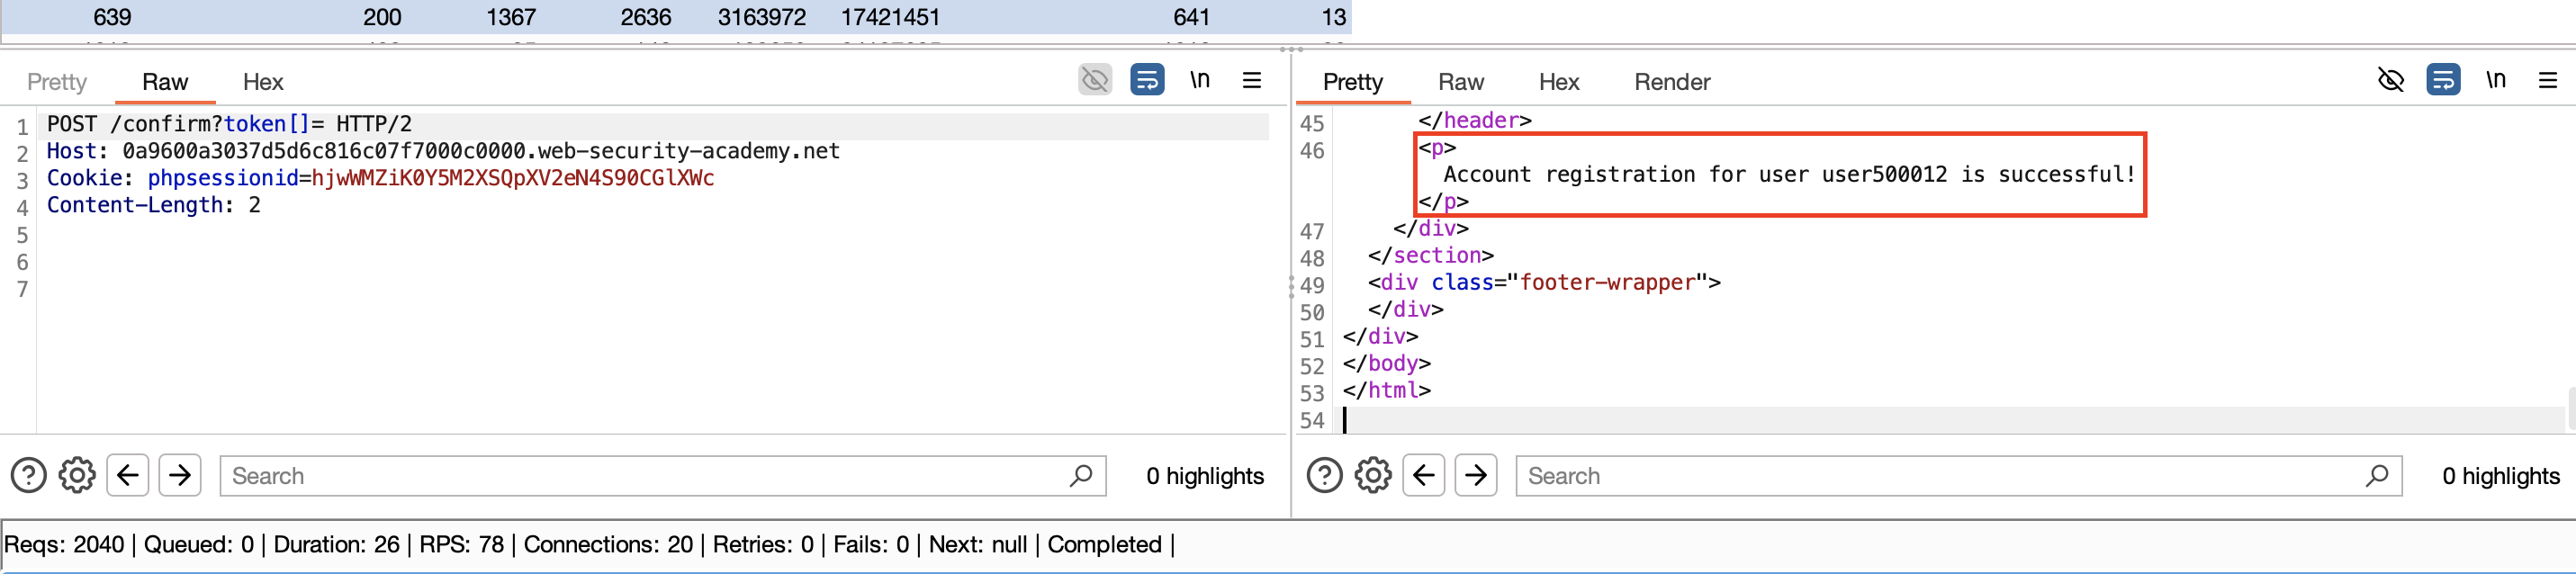
Task: Open request panel hamburger options menu
Action: (x=1252, y=80)
